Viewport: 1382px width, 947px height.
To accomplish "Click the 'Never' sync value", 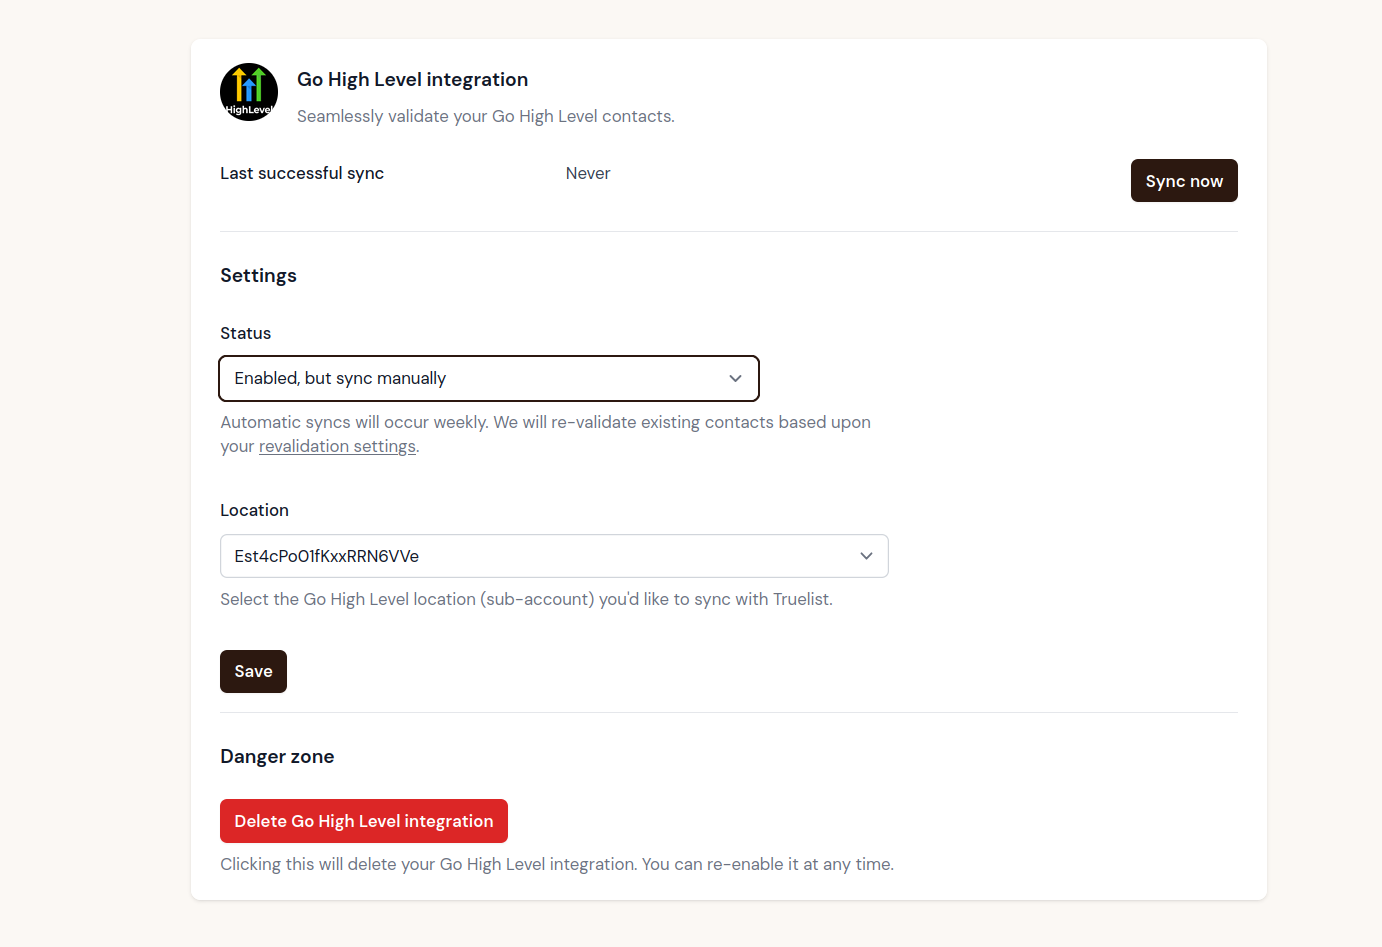I will pyautogui.click(x=588, y=173).
